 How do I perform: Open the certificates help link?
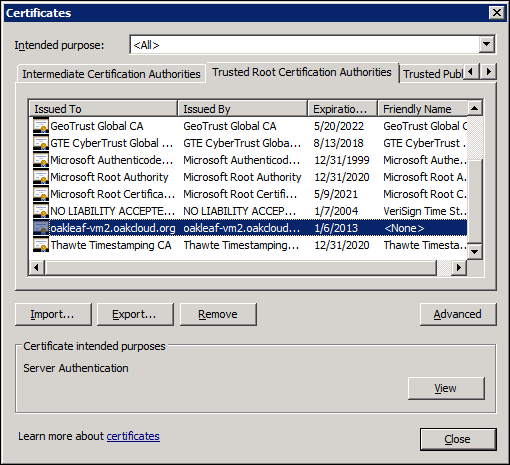pyautogui.click(x=133, y=436)
